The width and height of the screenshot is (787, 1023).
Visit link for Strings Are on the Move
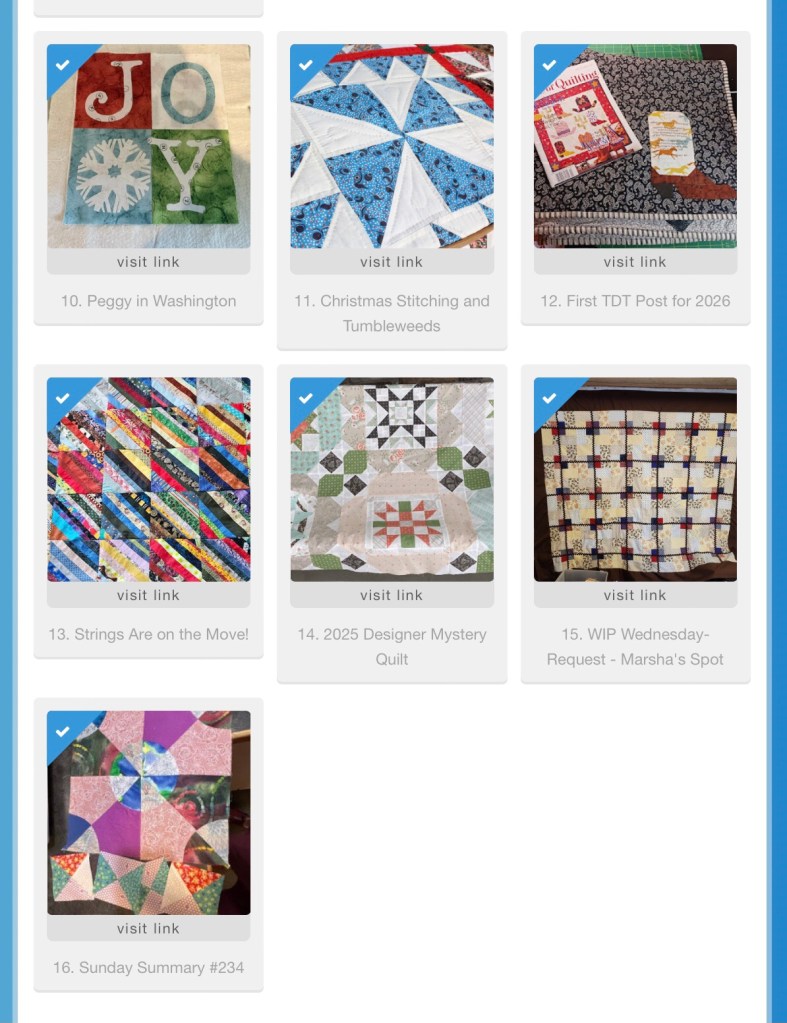point(149,595)
